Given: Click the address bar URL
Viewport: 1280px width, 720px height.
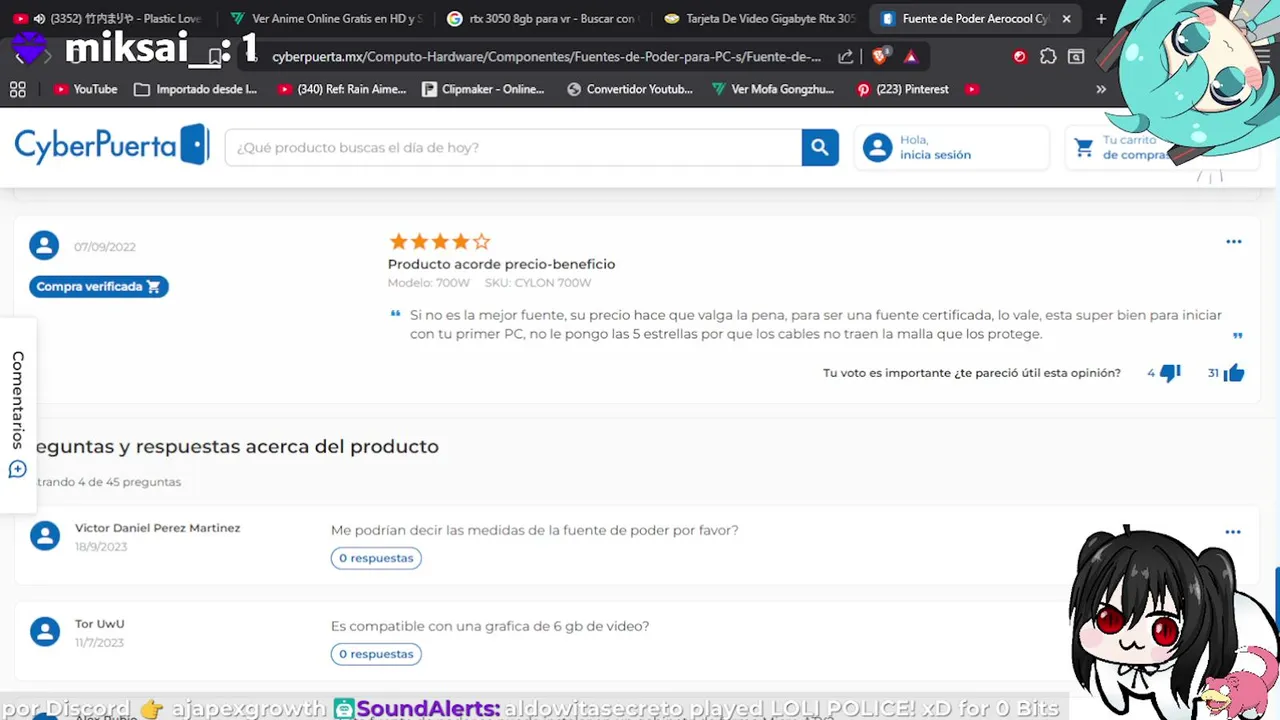Looking at the screenshot, I should click(546, 57).
